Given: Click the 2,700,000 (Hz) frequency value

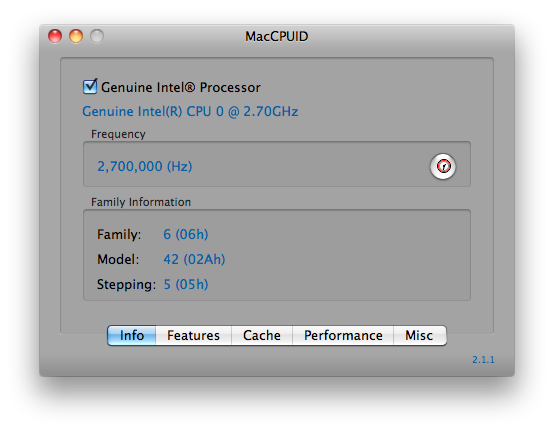Looking at the screenshot, I should (x=145, y=166).
